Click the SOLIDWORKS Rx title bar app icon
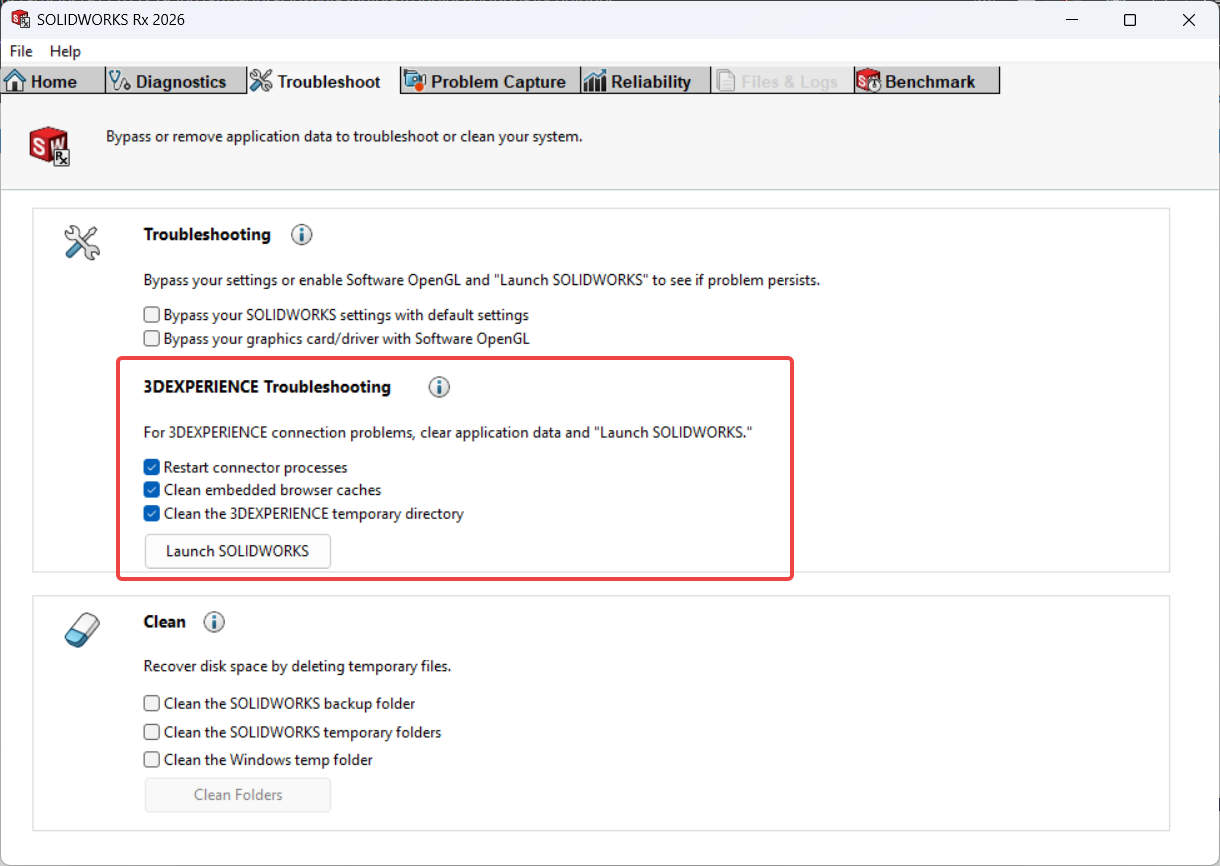 pos(20,19)
